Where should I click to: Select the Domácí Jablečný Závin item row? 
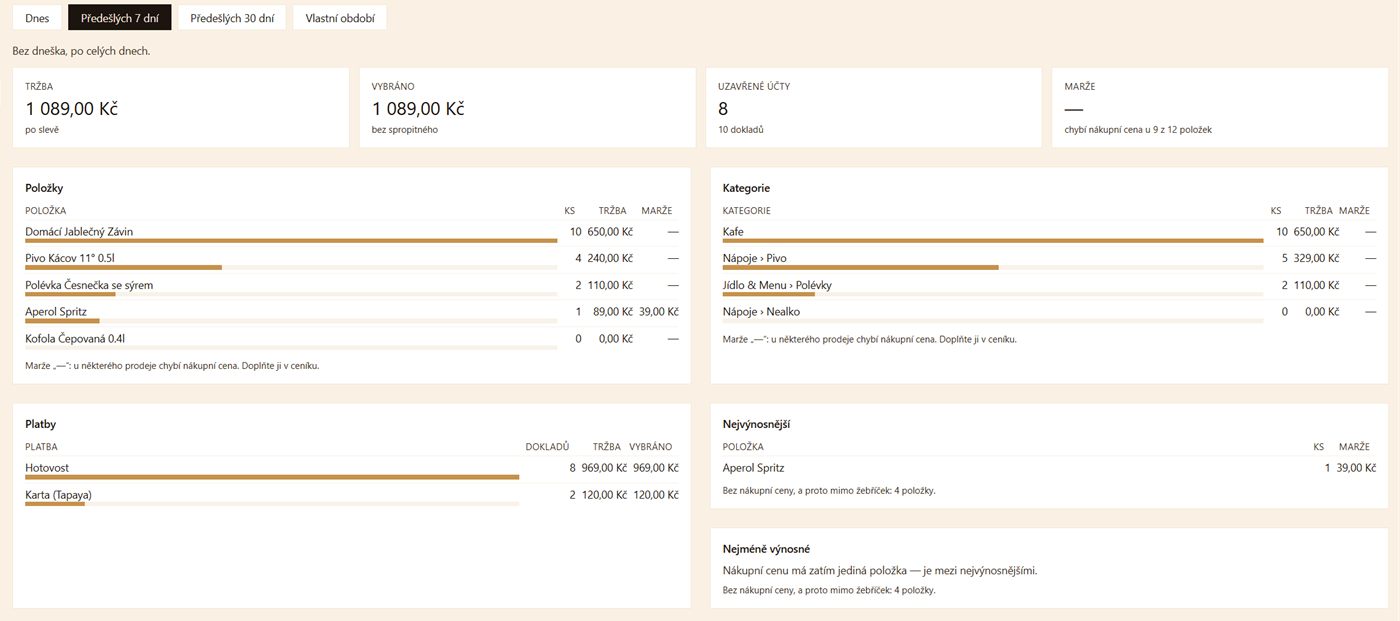pyautogui.click(x=351, y=233)
